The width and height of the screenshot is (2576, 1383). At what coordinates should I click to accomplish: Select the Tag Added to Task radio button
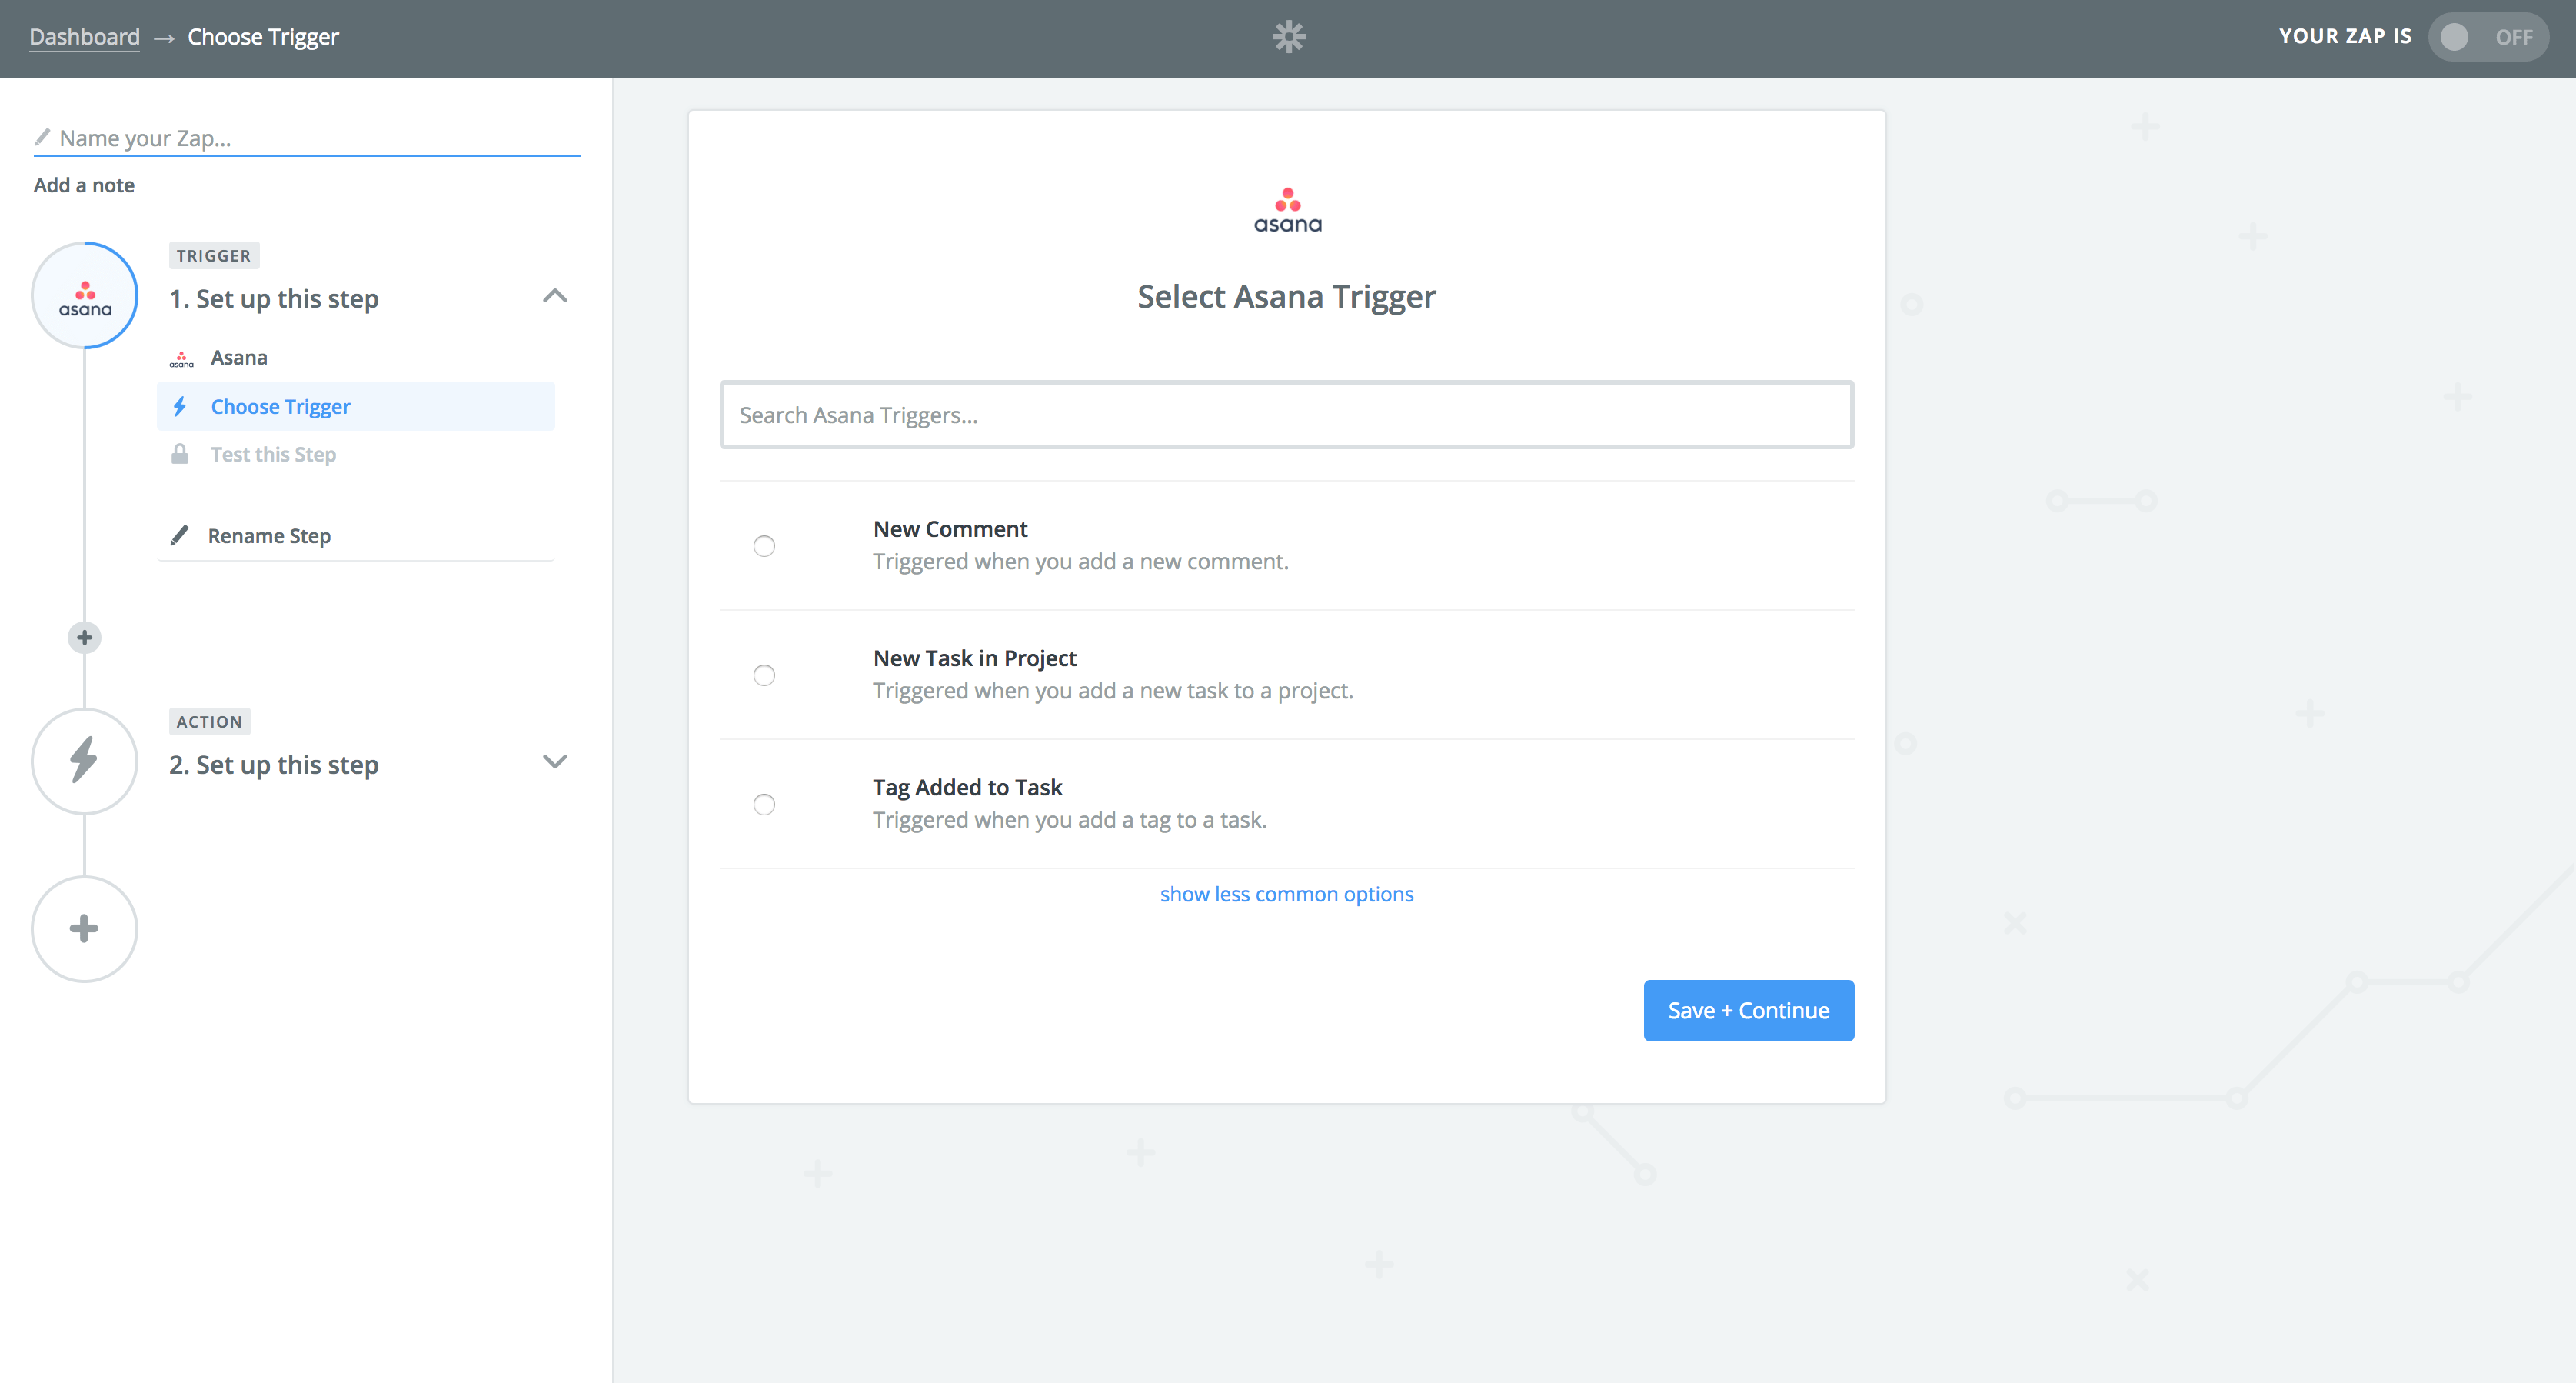[x=764, y=804]
